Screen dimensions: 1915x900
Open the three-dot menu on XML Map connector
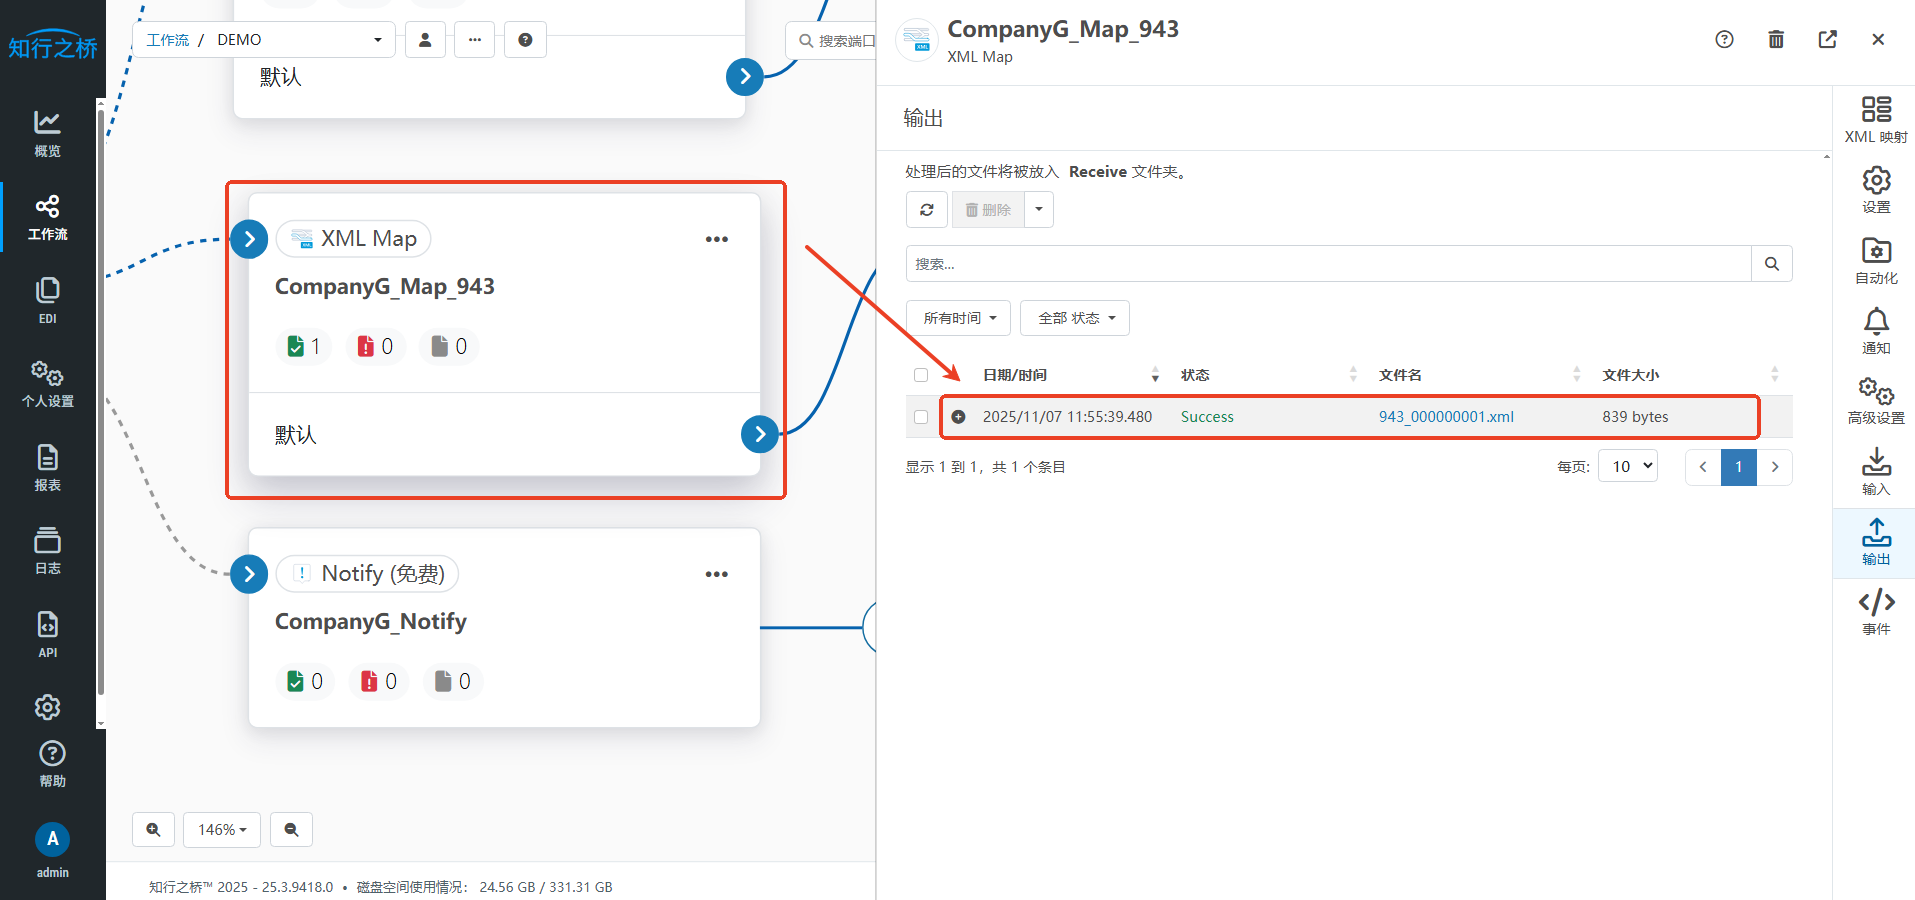point(716,239)
